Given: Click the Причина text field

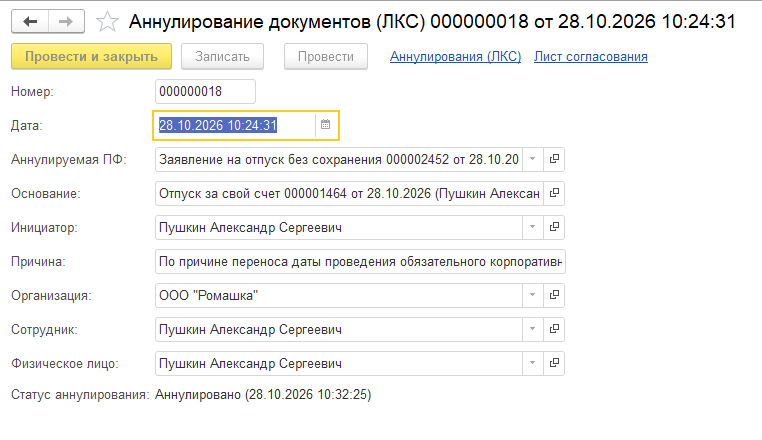Looking at the screenshot, I should click(x=360, y=262).
